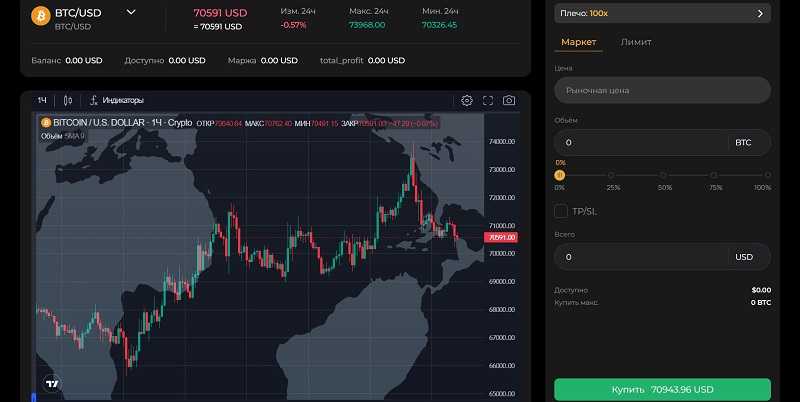Take a chart snapshot with the camera icon
This screenshot has width=800, height=402.
coord(509,100)
